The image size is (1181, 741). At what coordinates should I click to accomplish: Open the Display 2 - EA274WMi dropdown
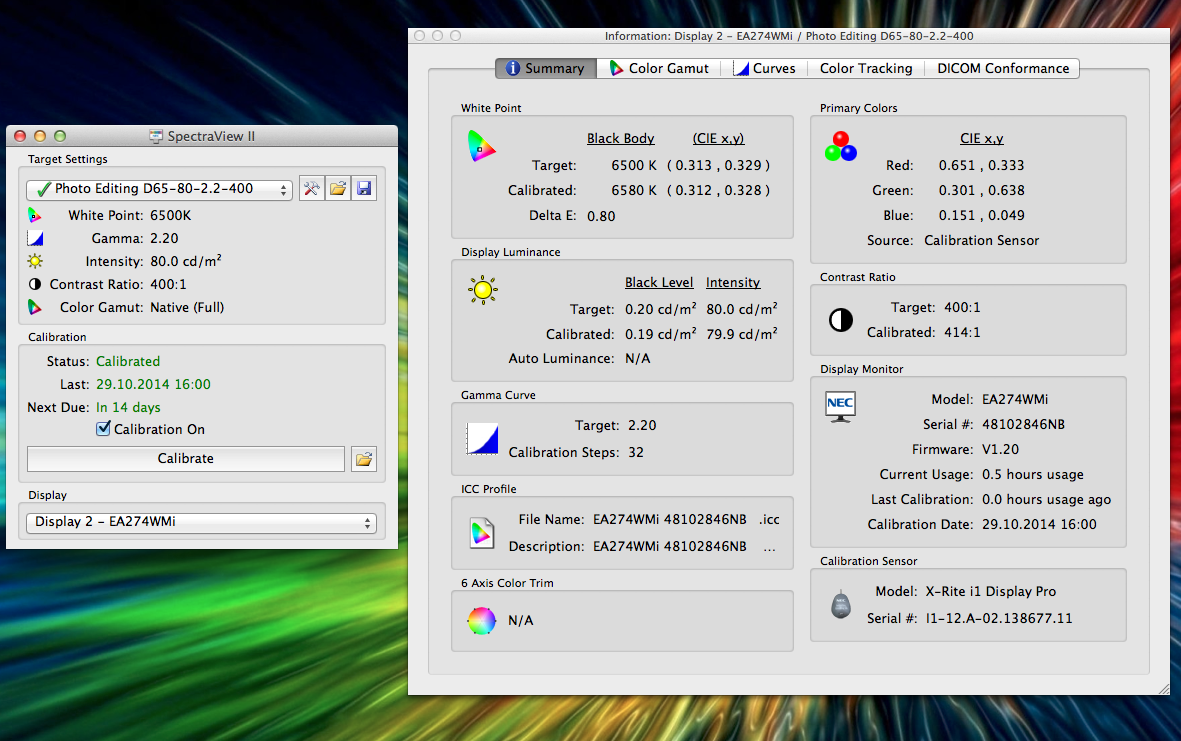click(201, 523)
